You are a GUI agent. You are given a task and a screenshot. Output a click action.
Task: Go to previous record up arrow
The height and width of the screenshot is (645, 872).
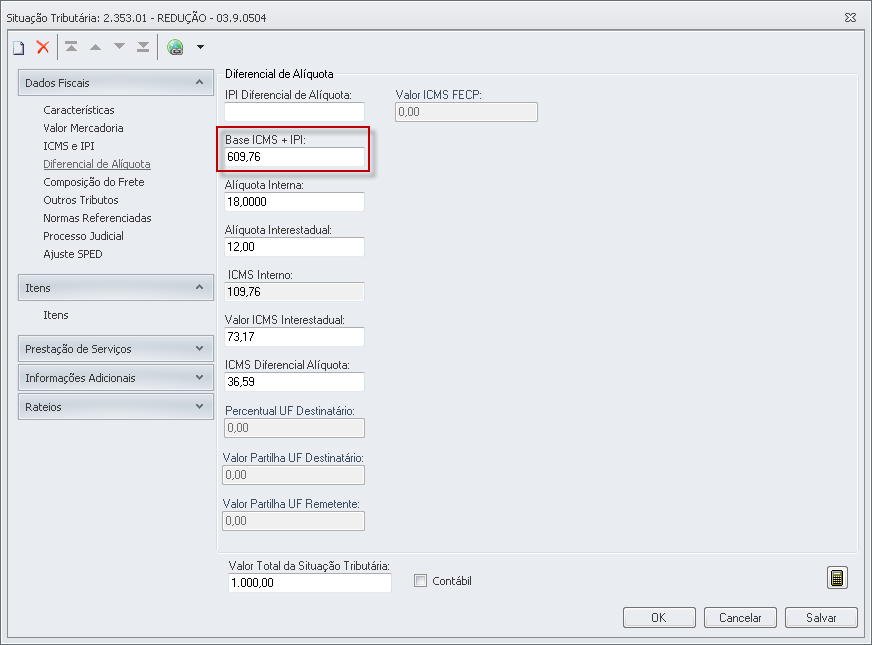(96, 47)
